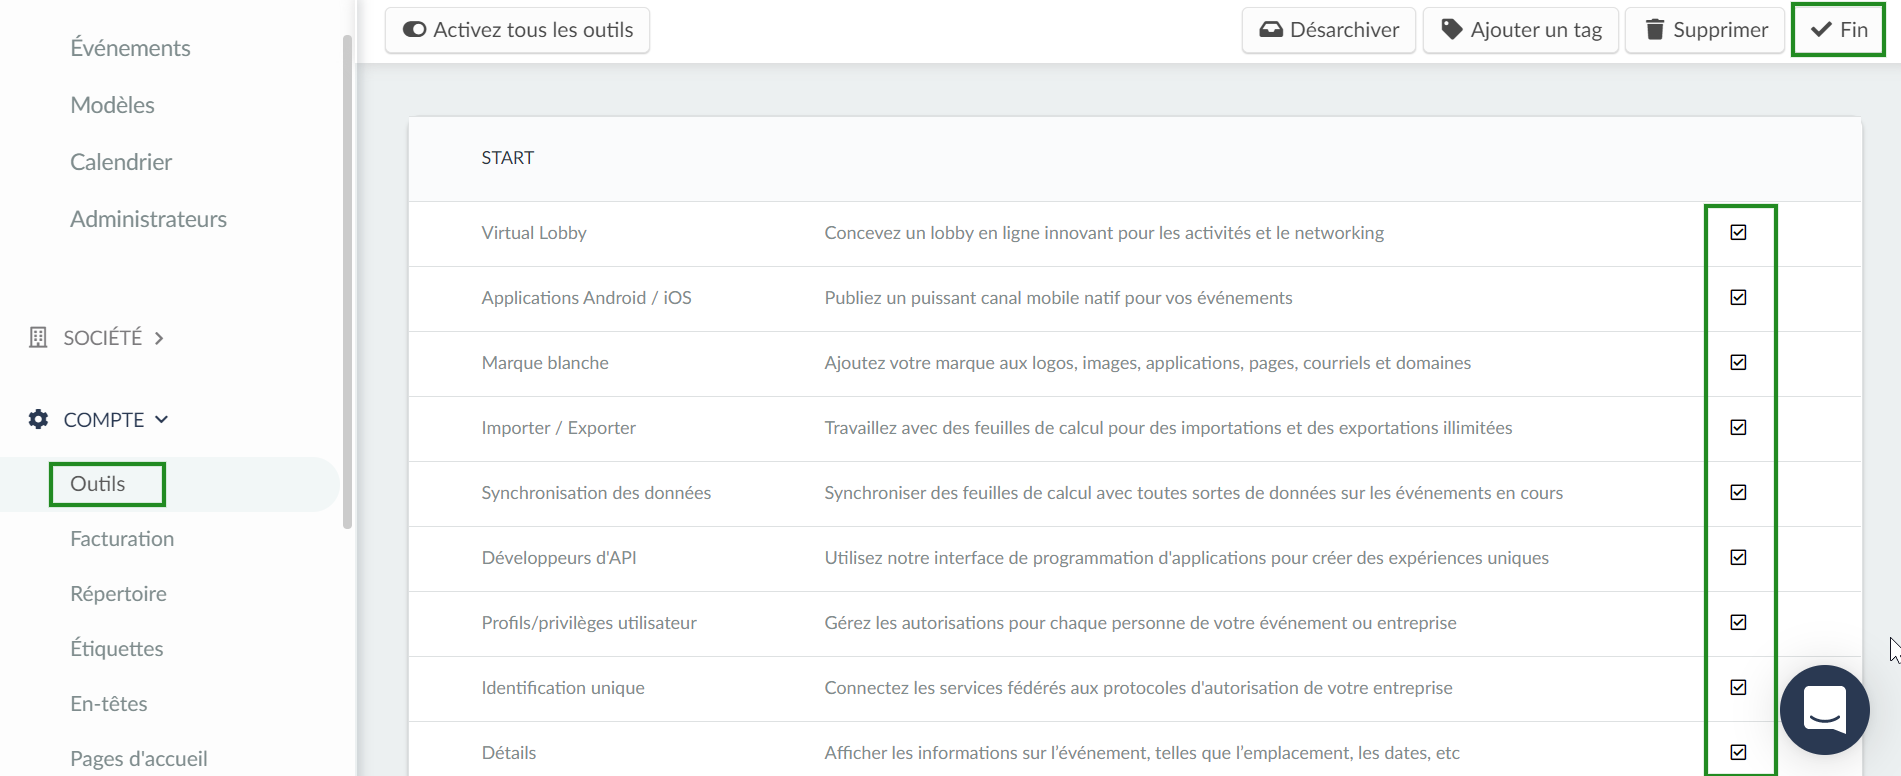Uncheck Synchronisation des données checkbox

click(x=1738, y=492)
